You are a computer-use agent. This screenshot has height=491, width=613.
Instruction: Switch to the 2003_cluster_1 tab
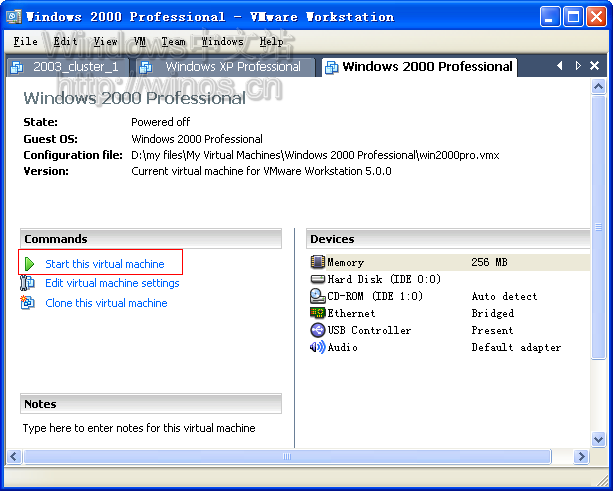coord(68,67)
